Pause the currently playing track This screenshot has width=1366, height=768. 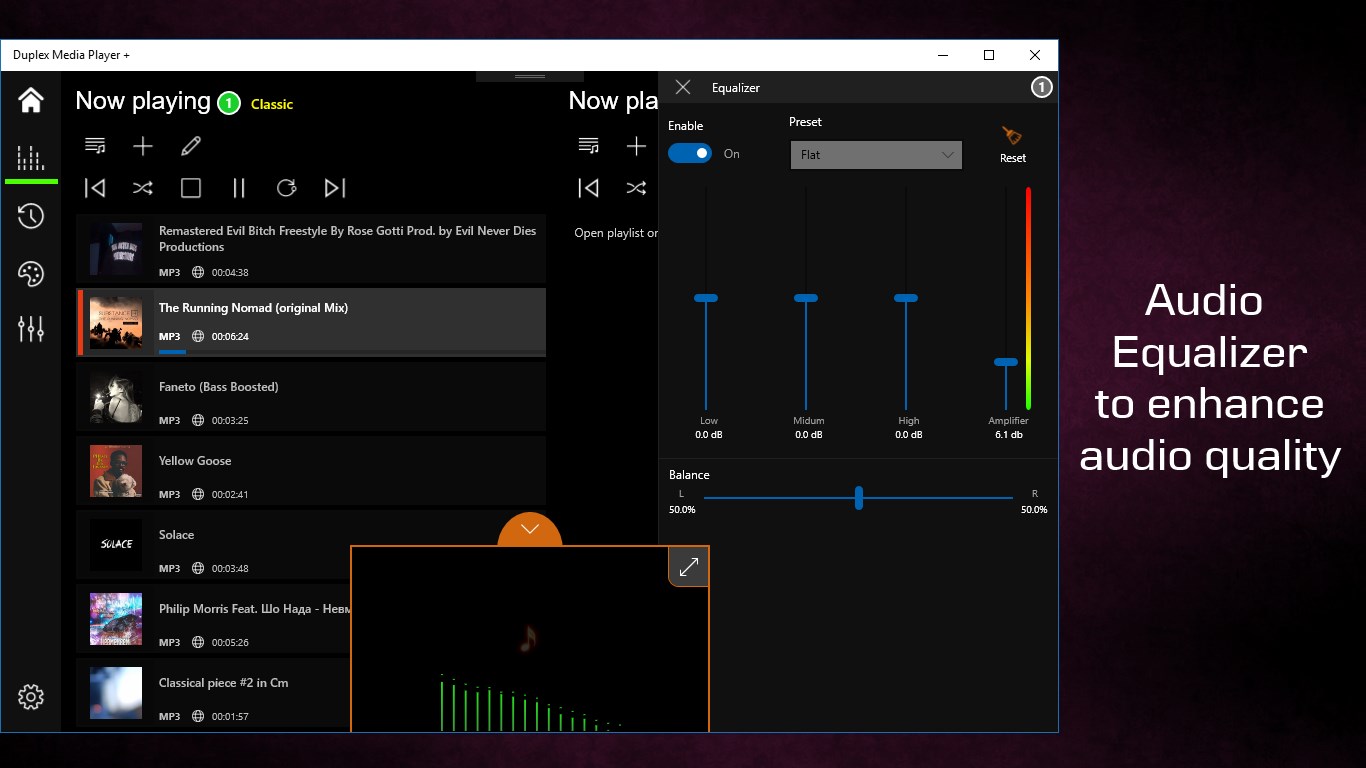(239, 188)
